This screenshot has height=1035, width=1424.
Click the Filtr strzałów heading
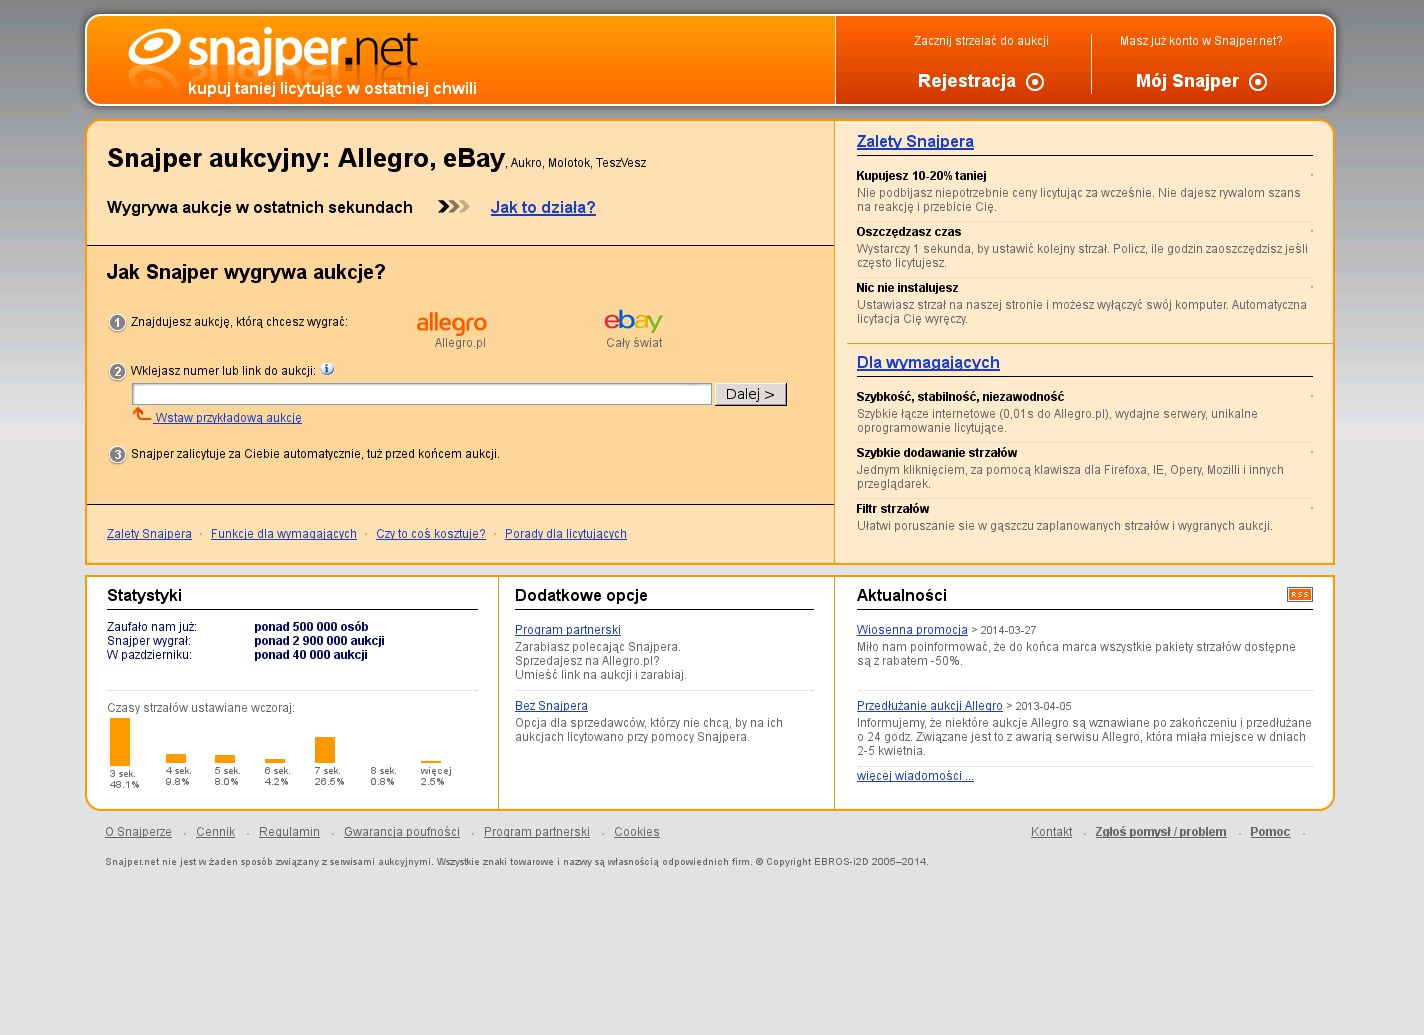click(893, 509)
